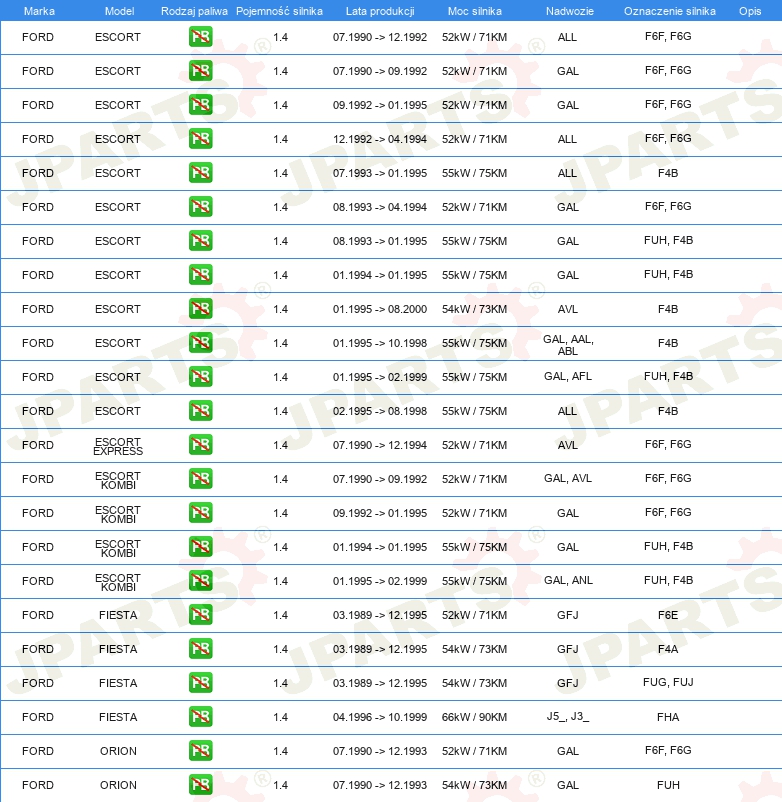The image size is (782, 802).
Task: Click fuel icon in Orion FUH engine row
Action: 200,785
